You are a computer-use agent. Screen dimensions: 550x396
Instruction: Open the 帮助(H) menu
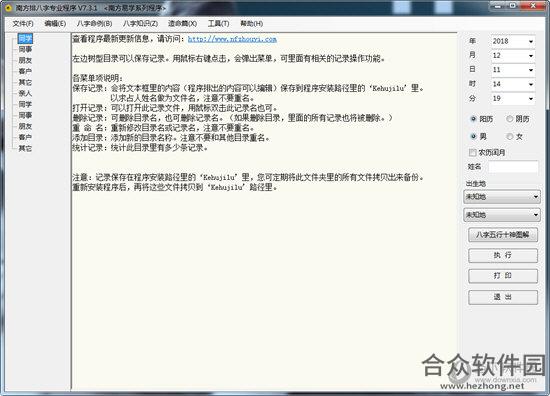[x=251, y=24]
